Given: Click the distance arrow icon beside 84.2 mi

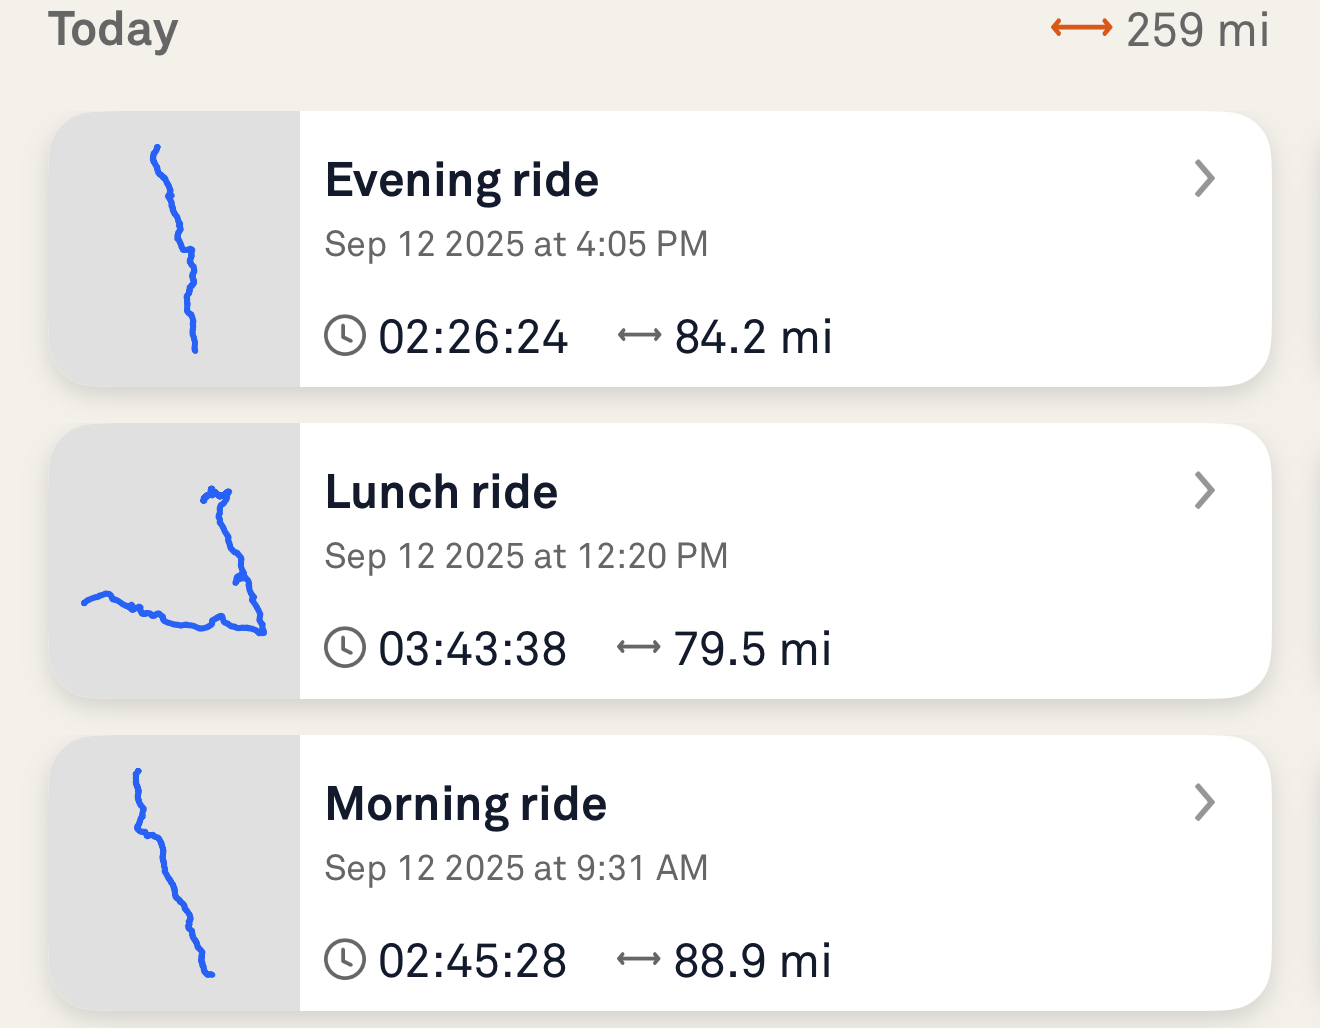Looking at the screenshot, I should click(640, 336).
